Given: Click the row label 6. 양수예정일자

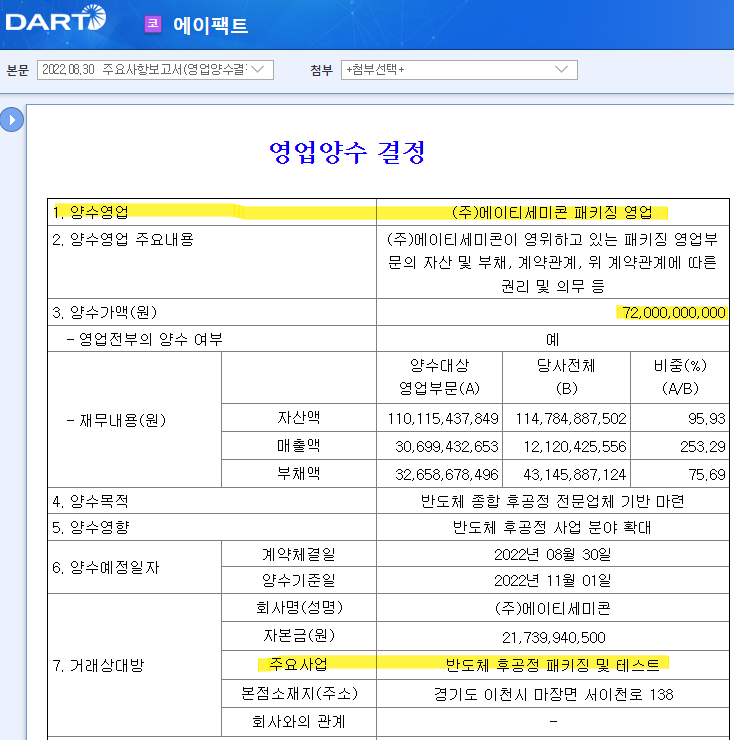Looking at the screenshot, I should 106,567.
